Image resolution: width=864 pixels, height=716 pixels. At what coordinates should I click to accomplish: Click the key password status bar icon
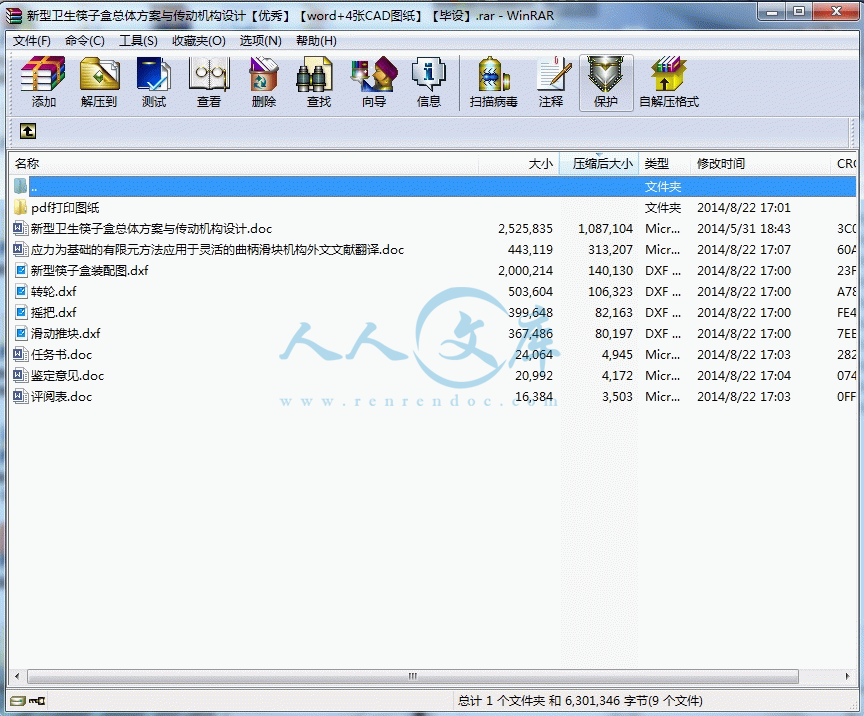click(x=37, y=701)
